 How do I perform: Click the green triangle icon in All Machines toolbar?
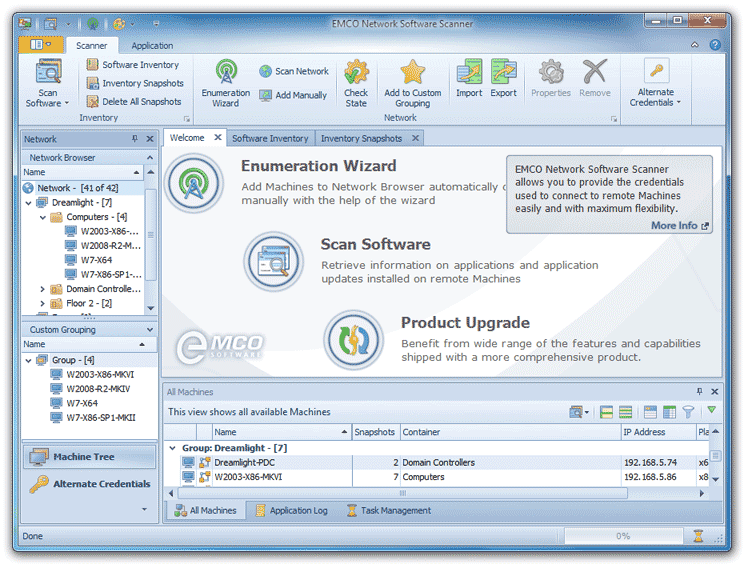tap(711, 410)
